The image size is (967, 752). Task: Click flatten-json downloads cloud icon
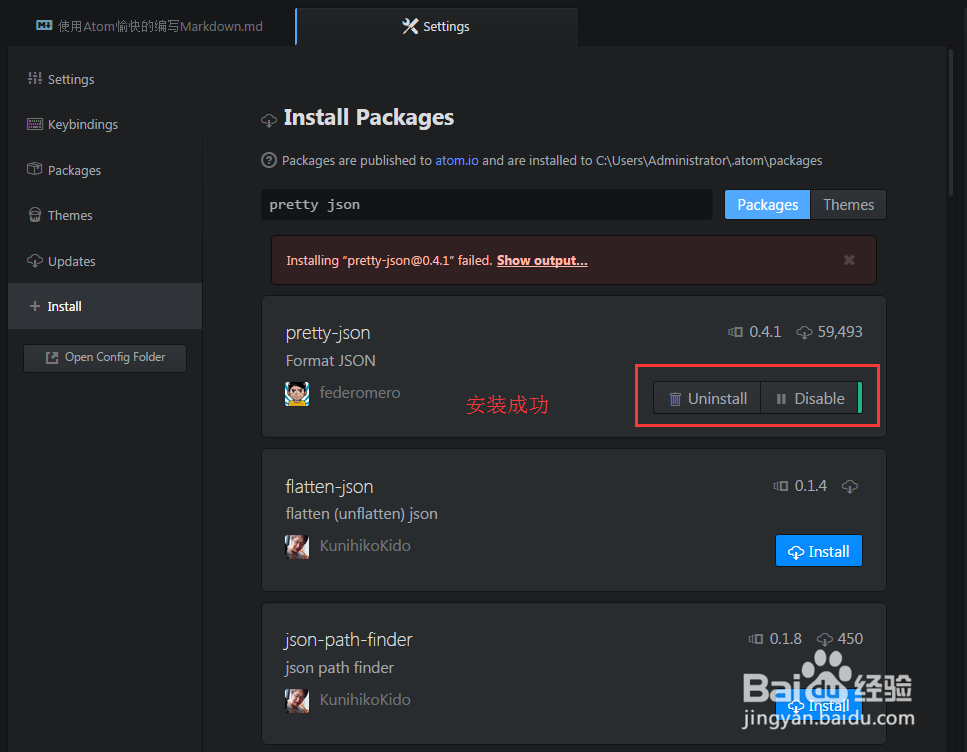[850, 487]
